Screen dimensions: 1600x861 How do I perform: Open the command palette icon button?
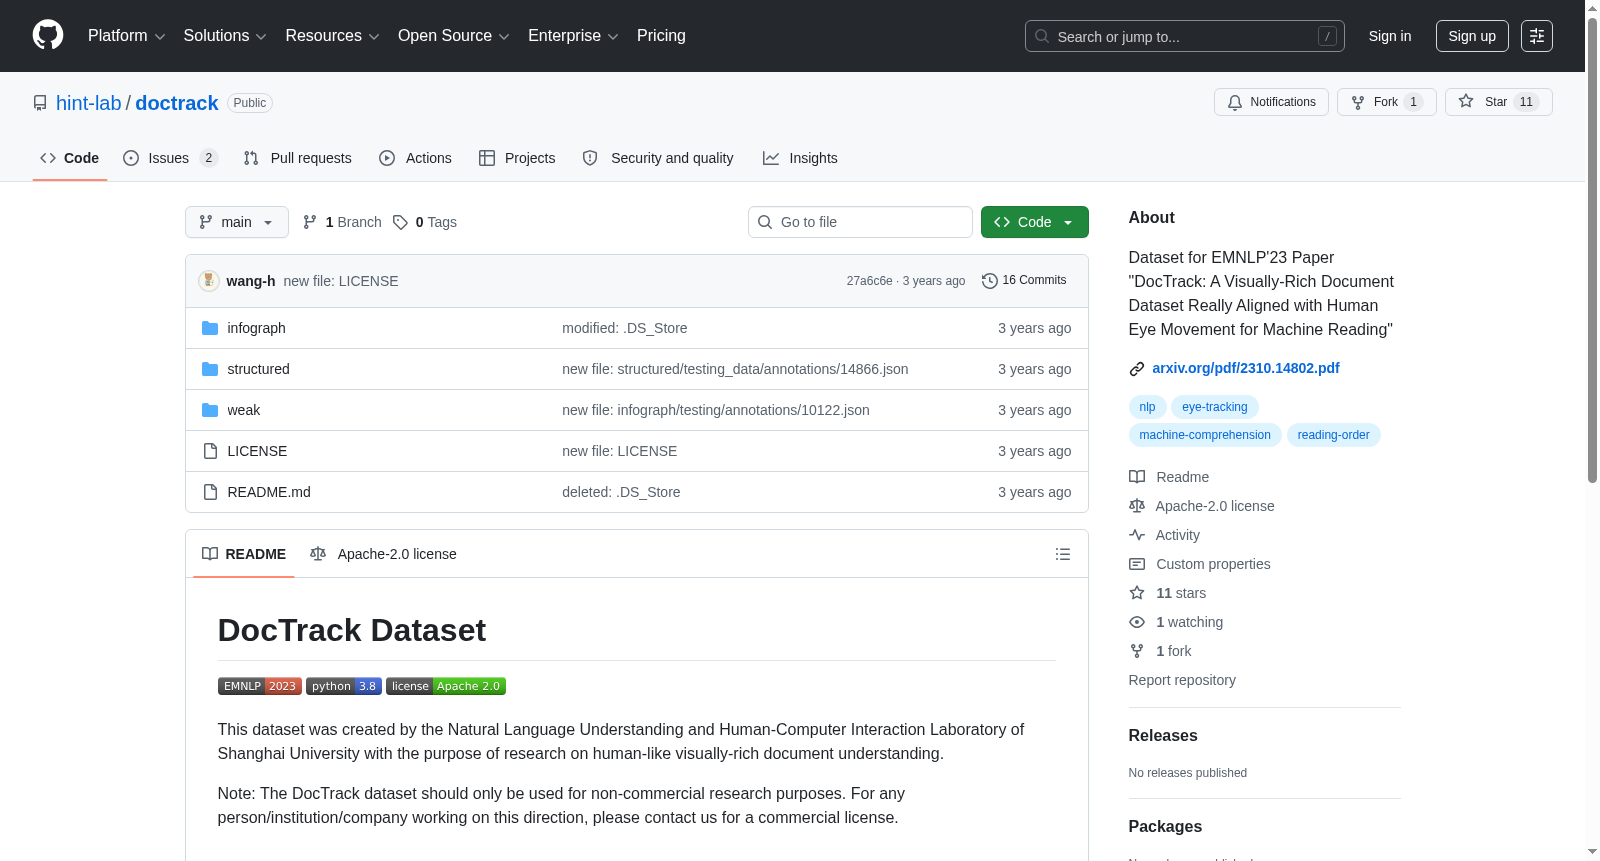(x=1537, y=36)
